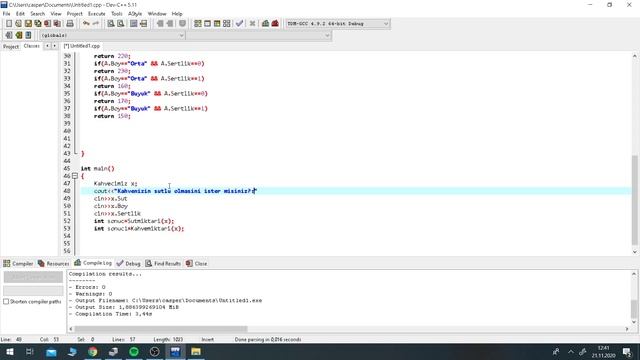640x360 pixels.
Task: Click the red Delete profiling information icon
Action: pos(275,24)
